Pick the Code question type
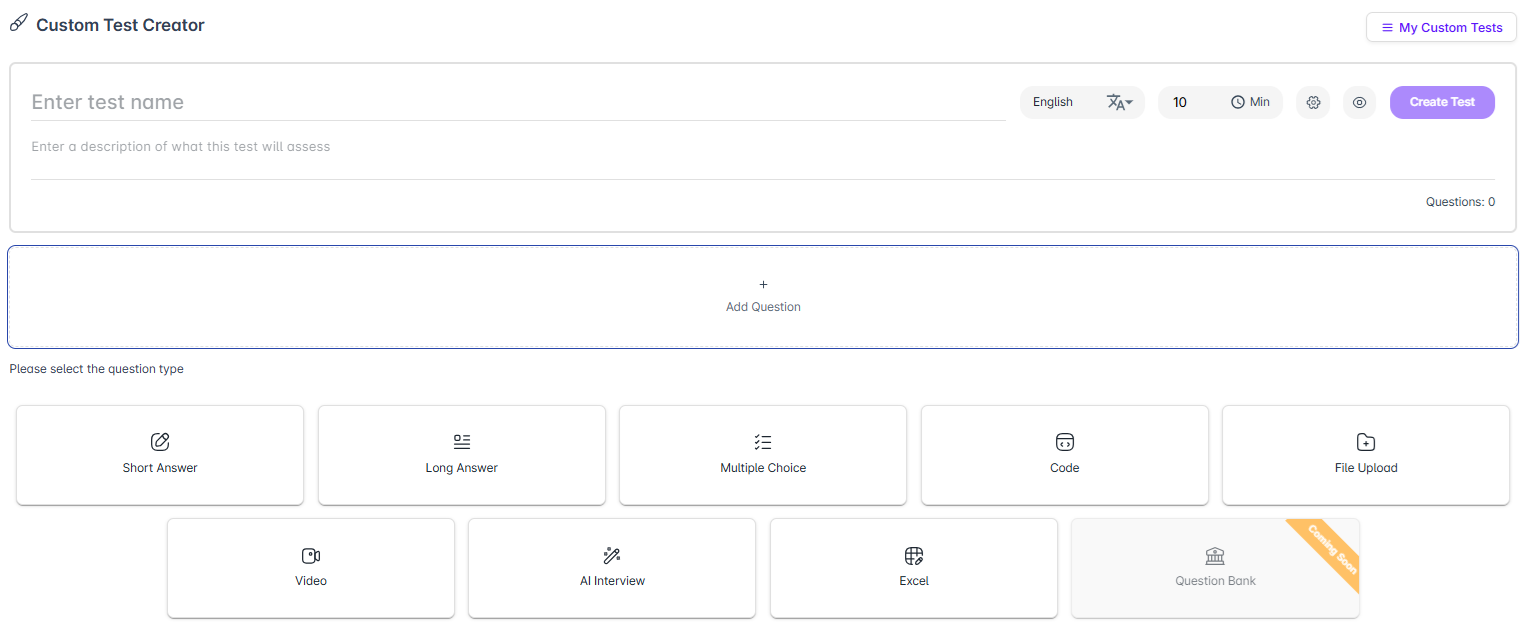Screen dimensions: 1526x626 click(1064, 455)
